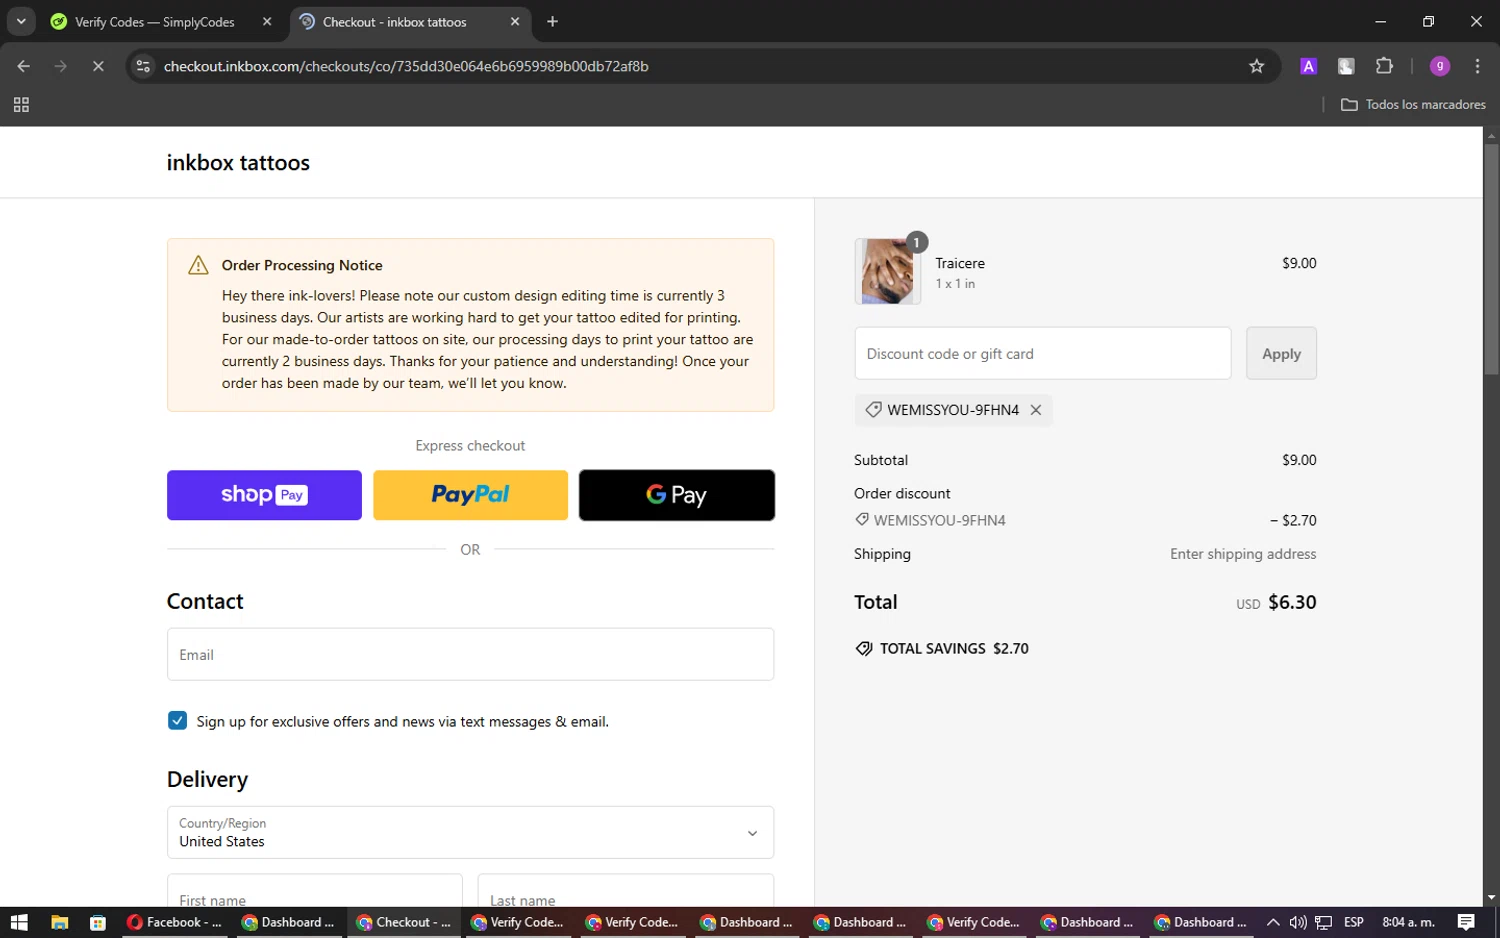Open a new browser tab
This screenshot has height=938, width=1500.
pyautogui.click(x=552, y=22)
